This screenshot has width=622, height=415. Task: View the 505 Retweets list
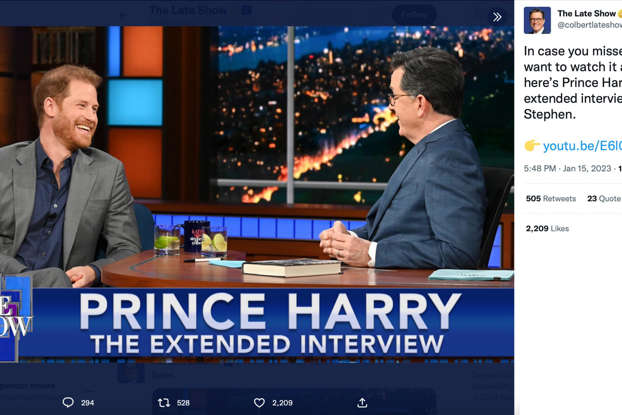pyautogui.click(x=551, y=198)
